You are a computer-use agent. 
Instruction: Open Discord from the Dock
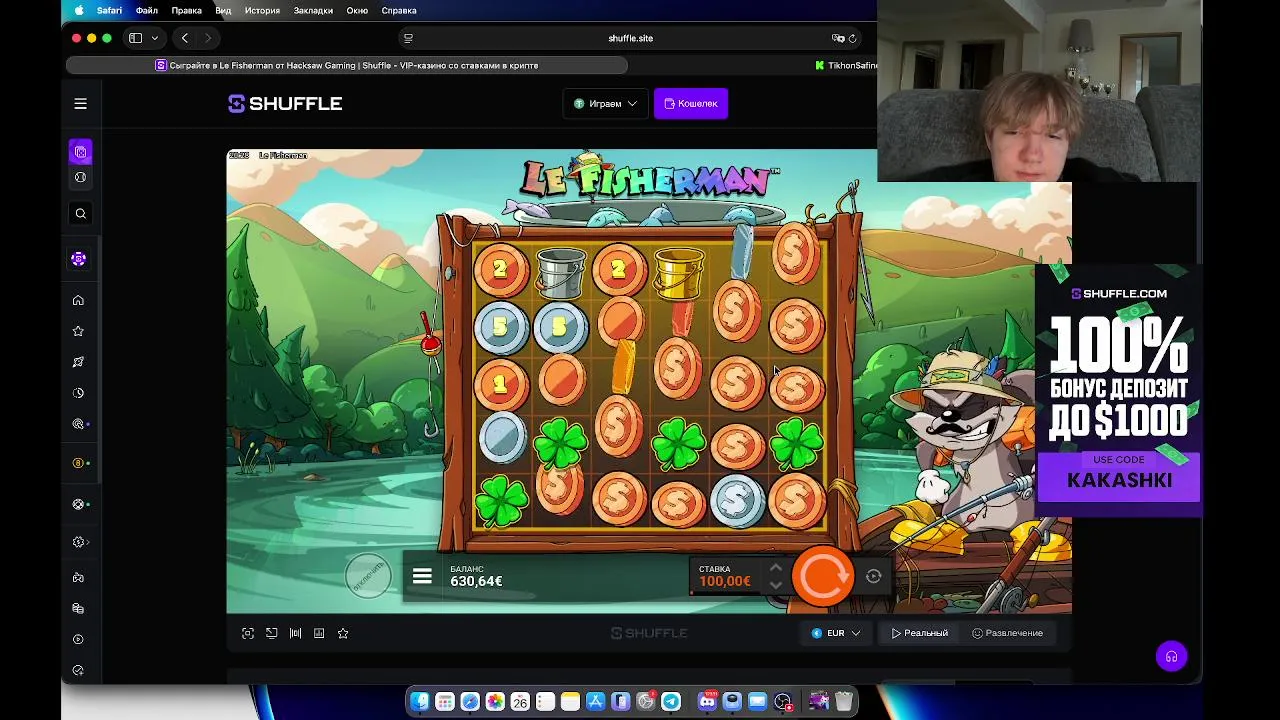(707, 702)
